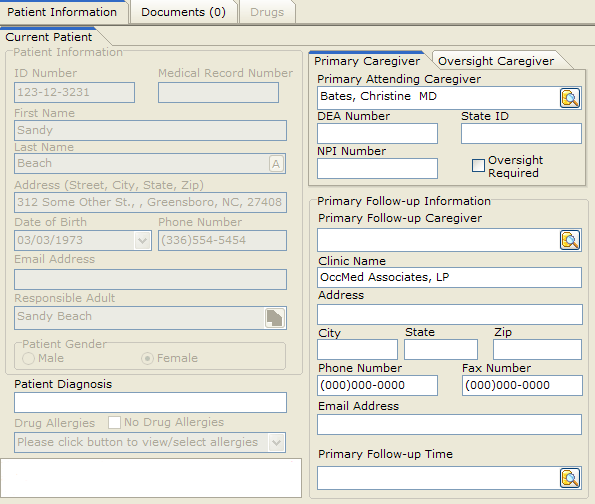The width and height of the screenshot is (595, 504).
Task: Click the Clinic Name field
Action: pyautogui.click(x=449, y=277)
